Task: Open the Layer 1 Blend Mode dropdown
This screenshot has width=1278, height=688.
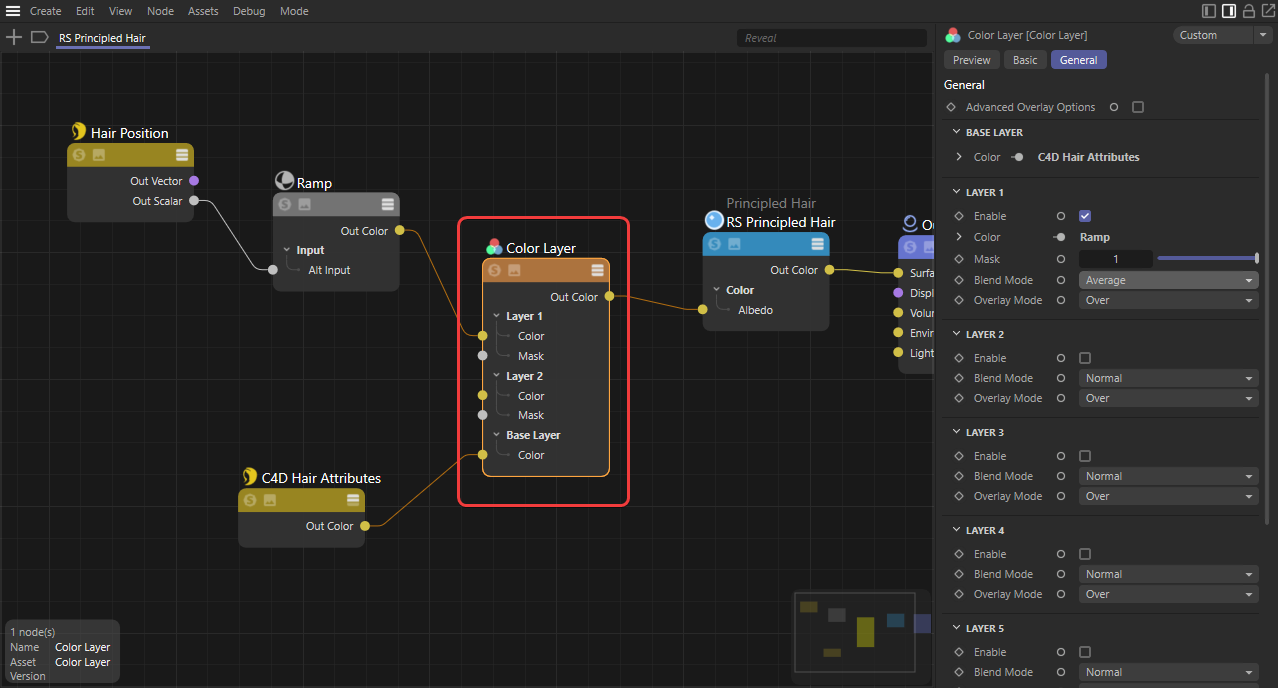Action: coord(1167,280)
